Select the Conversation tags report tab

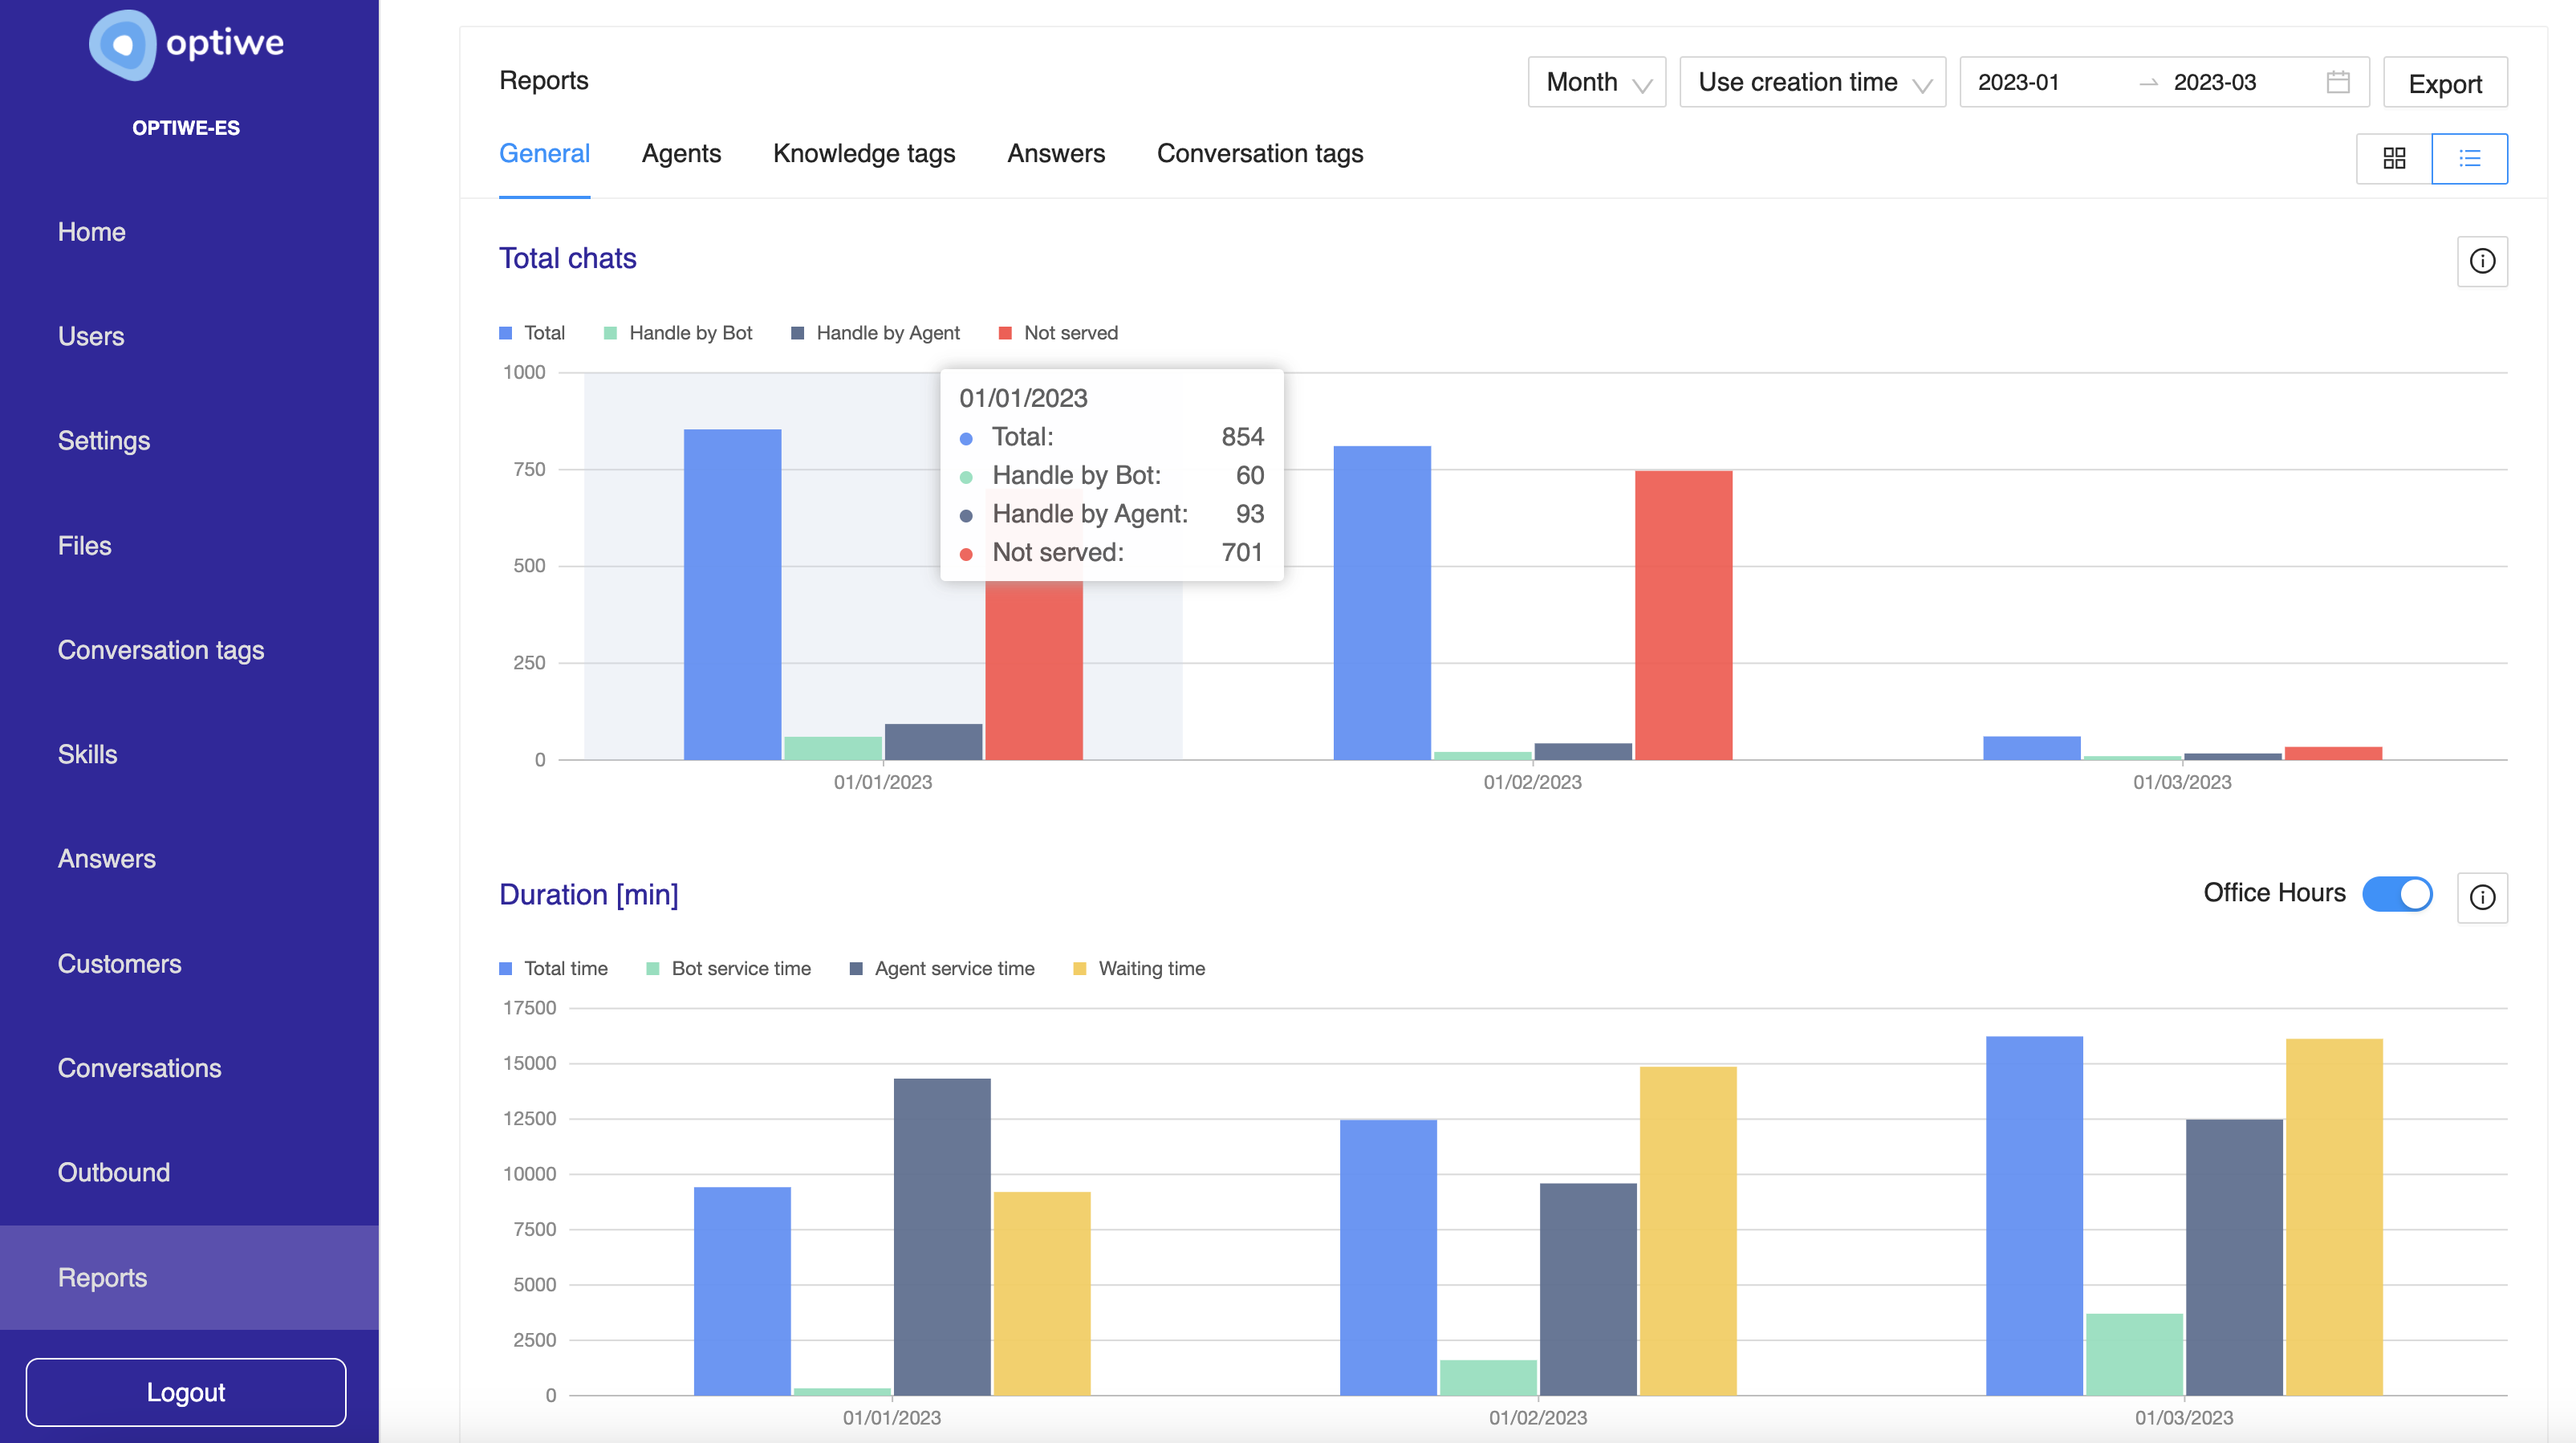pos(1260,153)
